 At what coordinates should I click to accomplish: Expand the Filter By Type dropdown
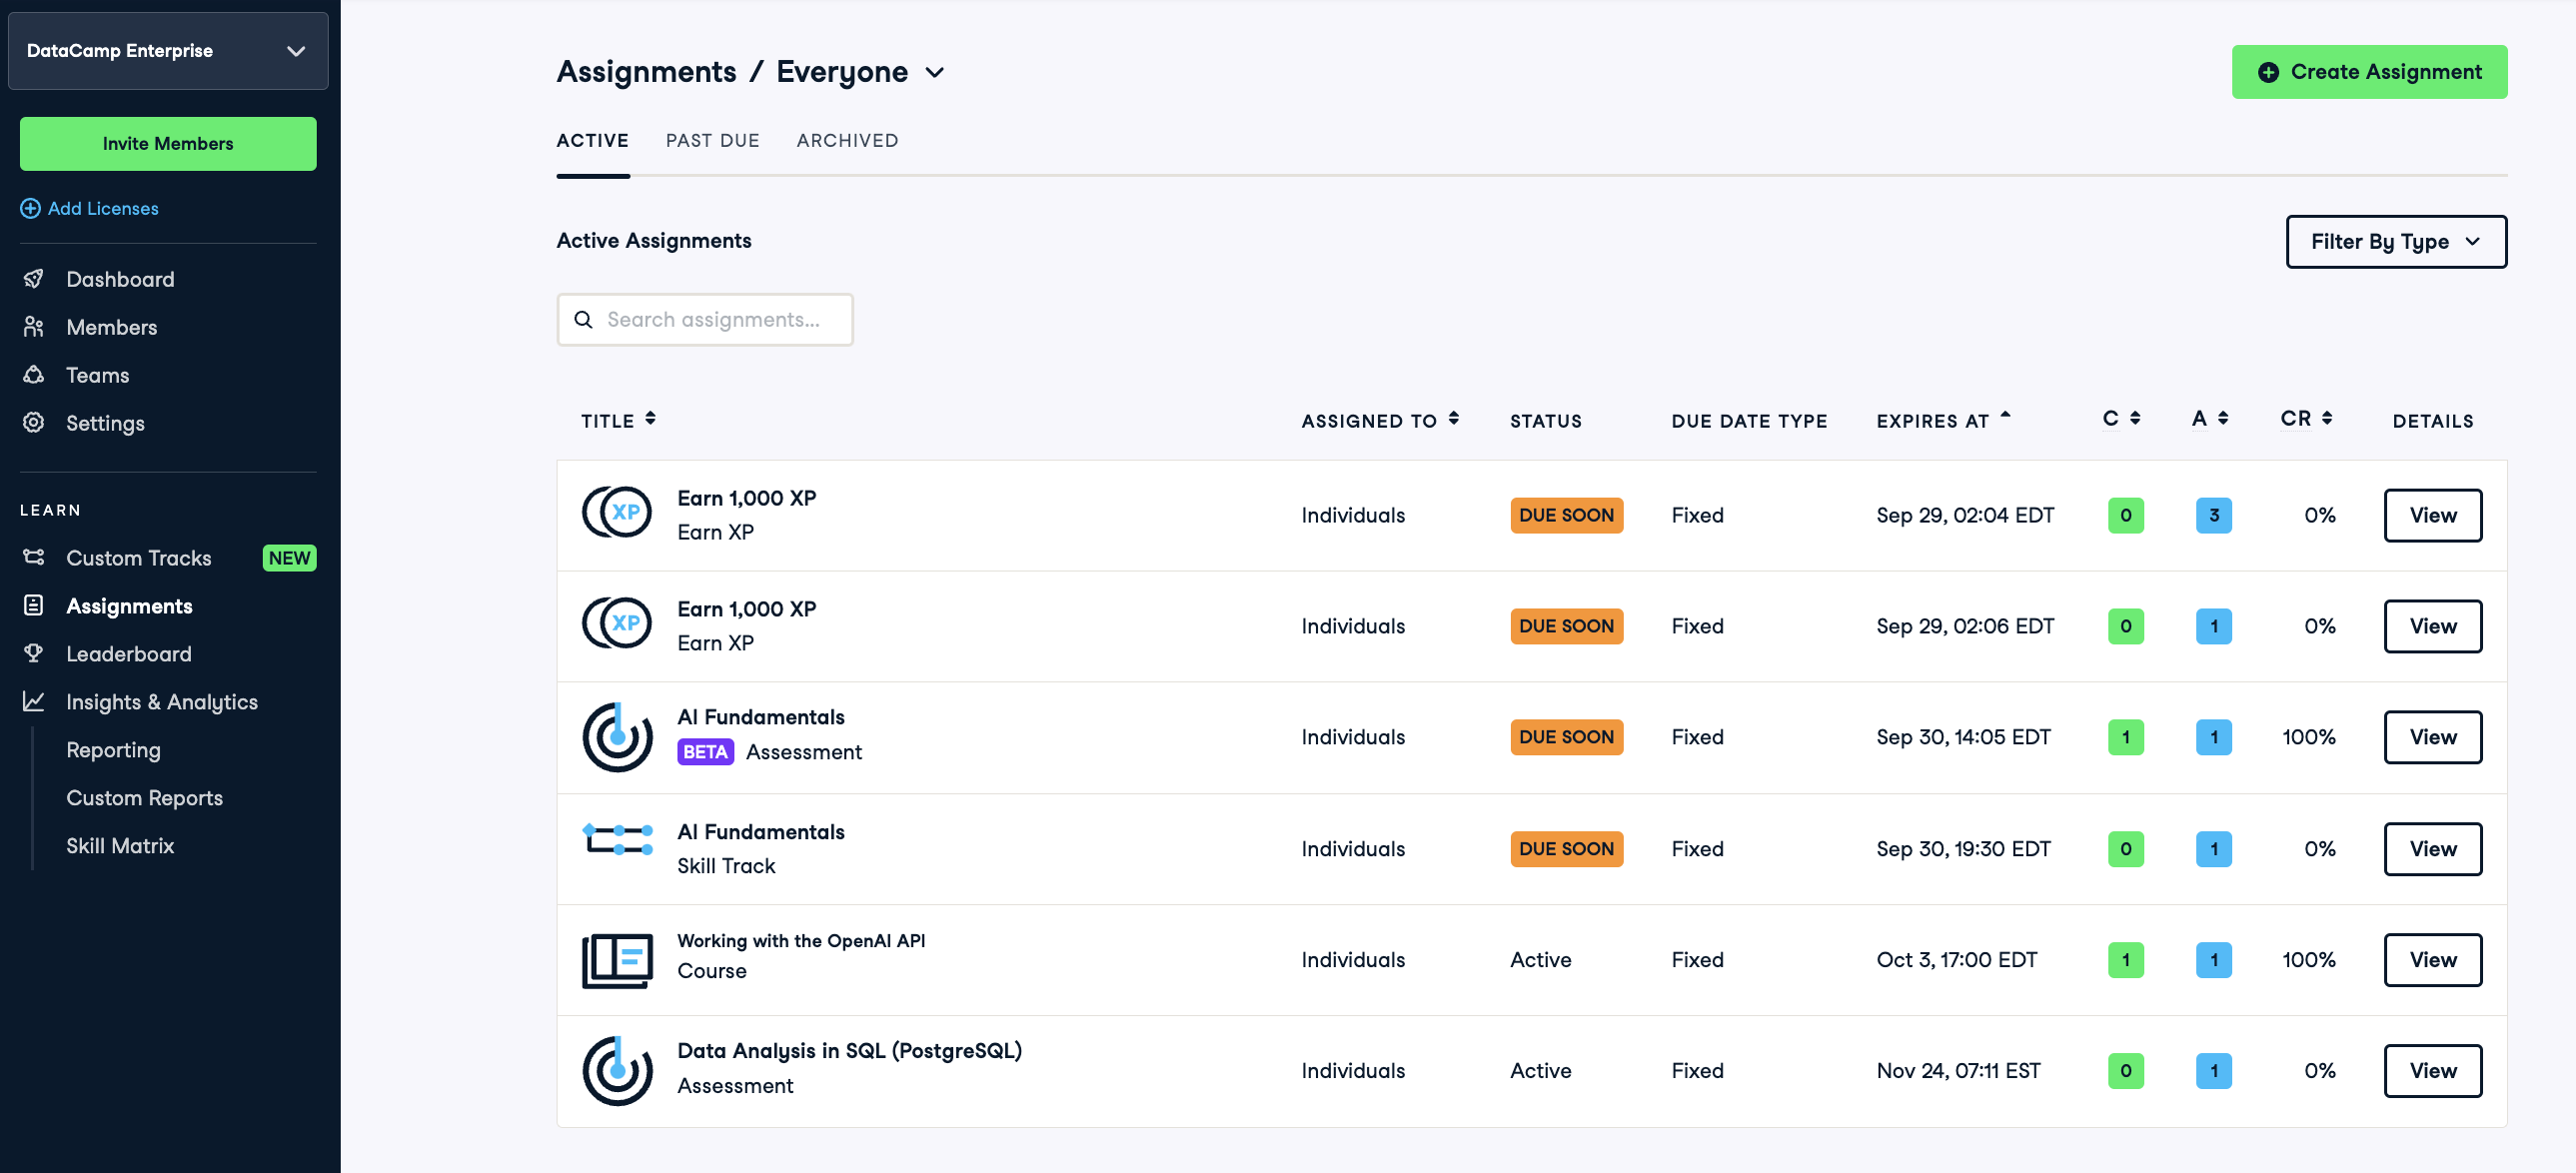[2395, 242]
